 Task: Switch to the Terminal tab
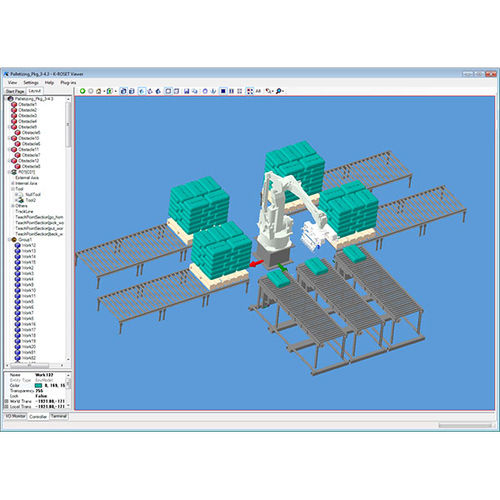pos(59,416)
